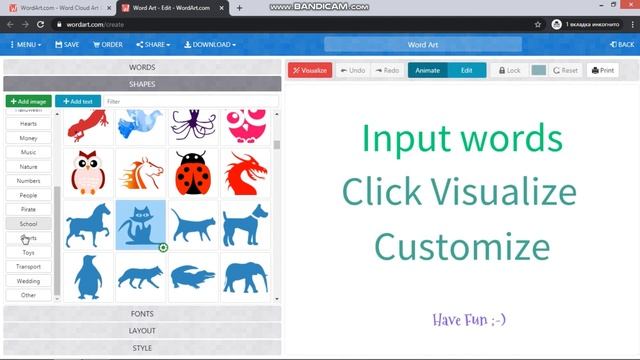Select the Pirate shape category

click(29, 209)
